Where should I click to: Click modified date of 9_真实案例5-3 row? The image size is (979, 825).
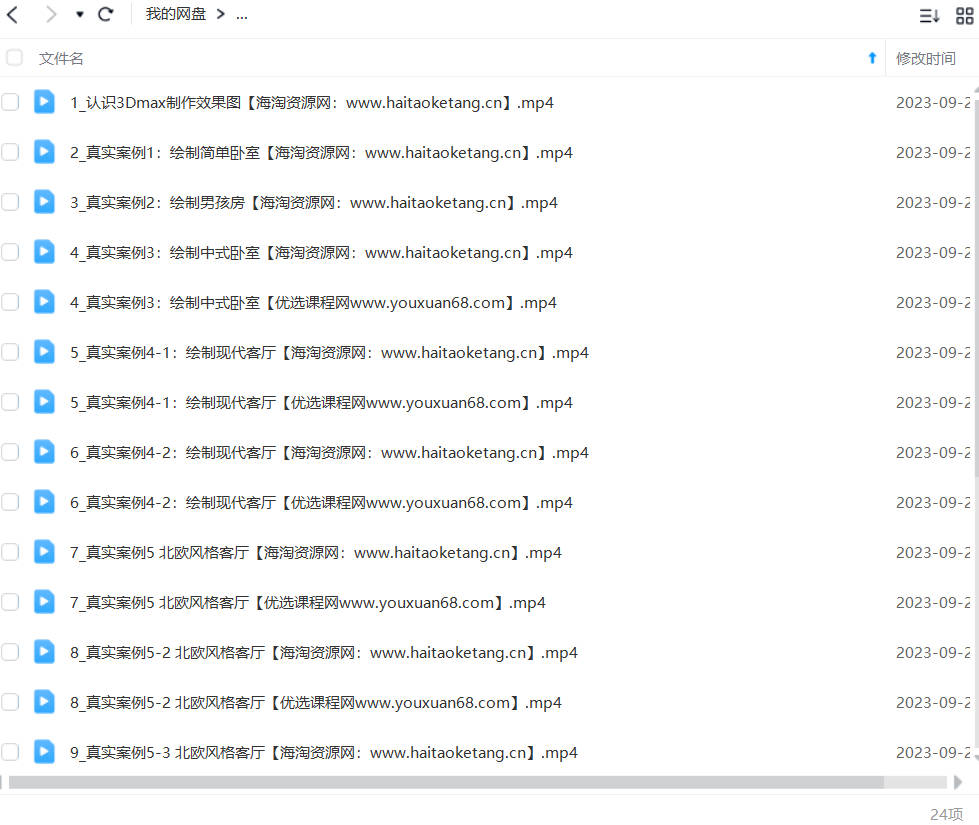933,753
